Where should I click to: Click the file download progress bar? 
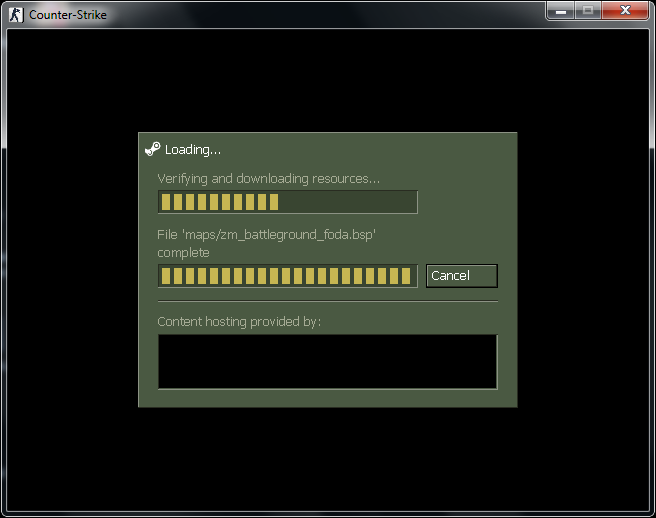[x=288, y=276]
